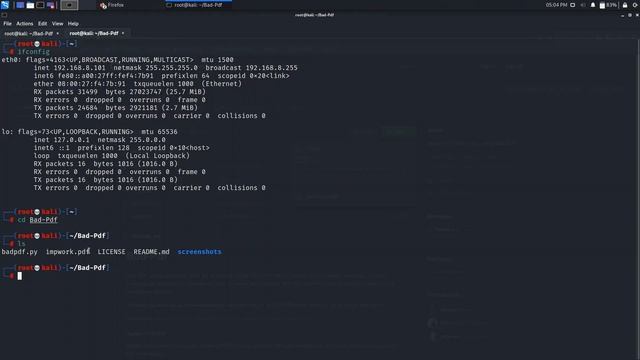
Task: Click the battery 83% indicator
Action: point(608,5)
